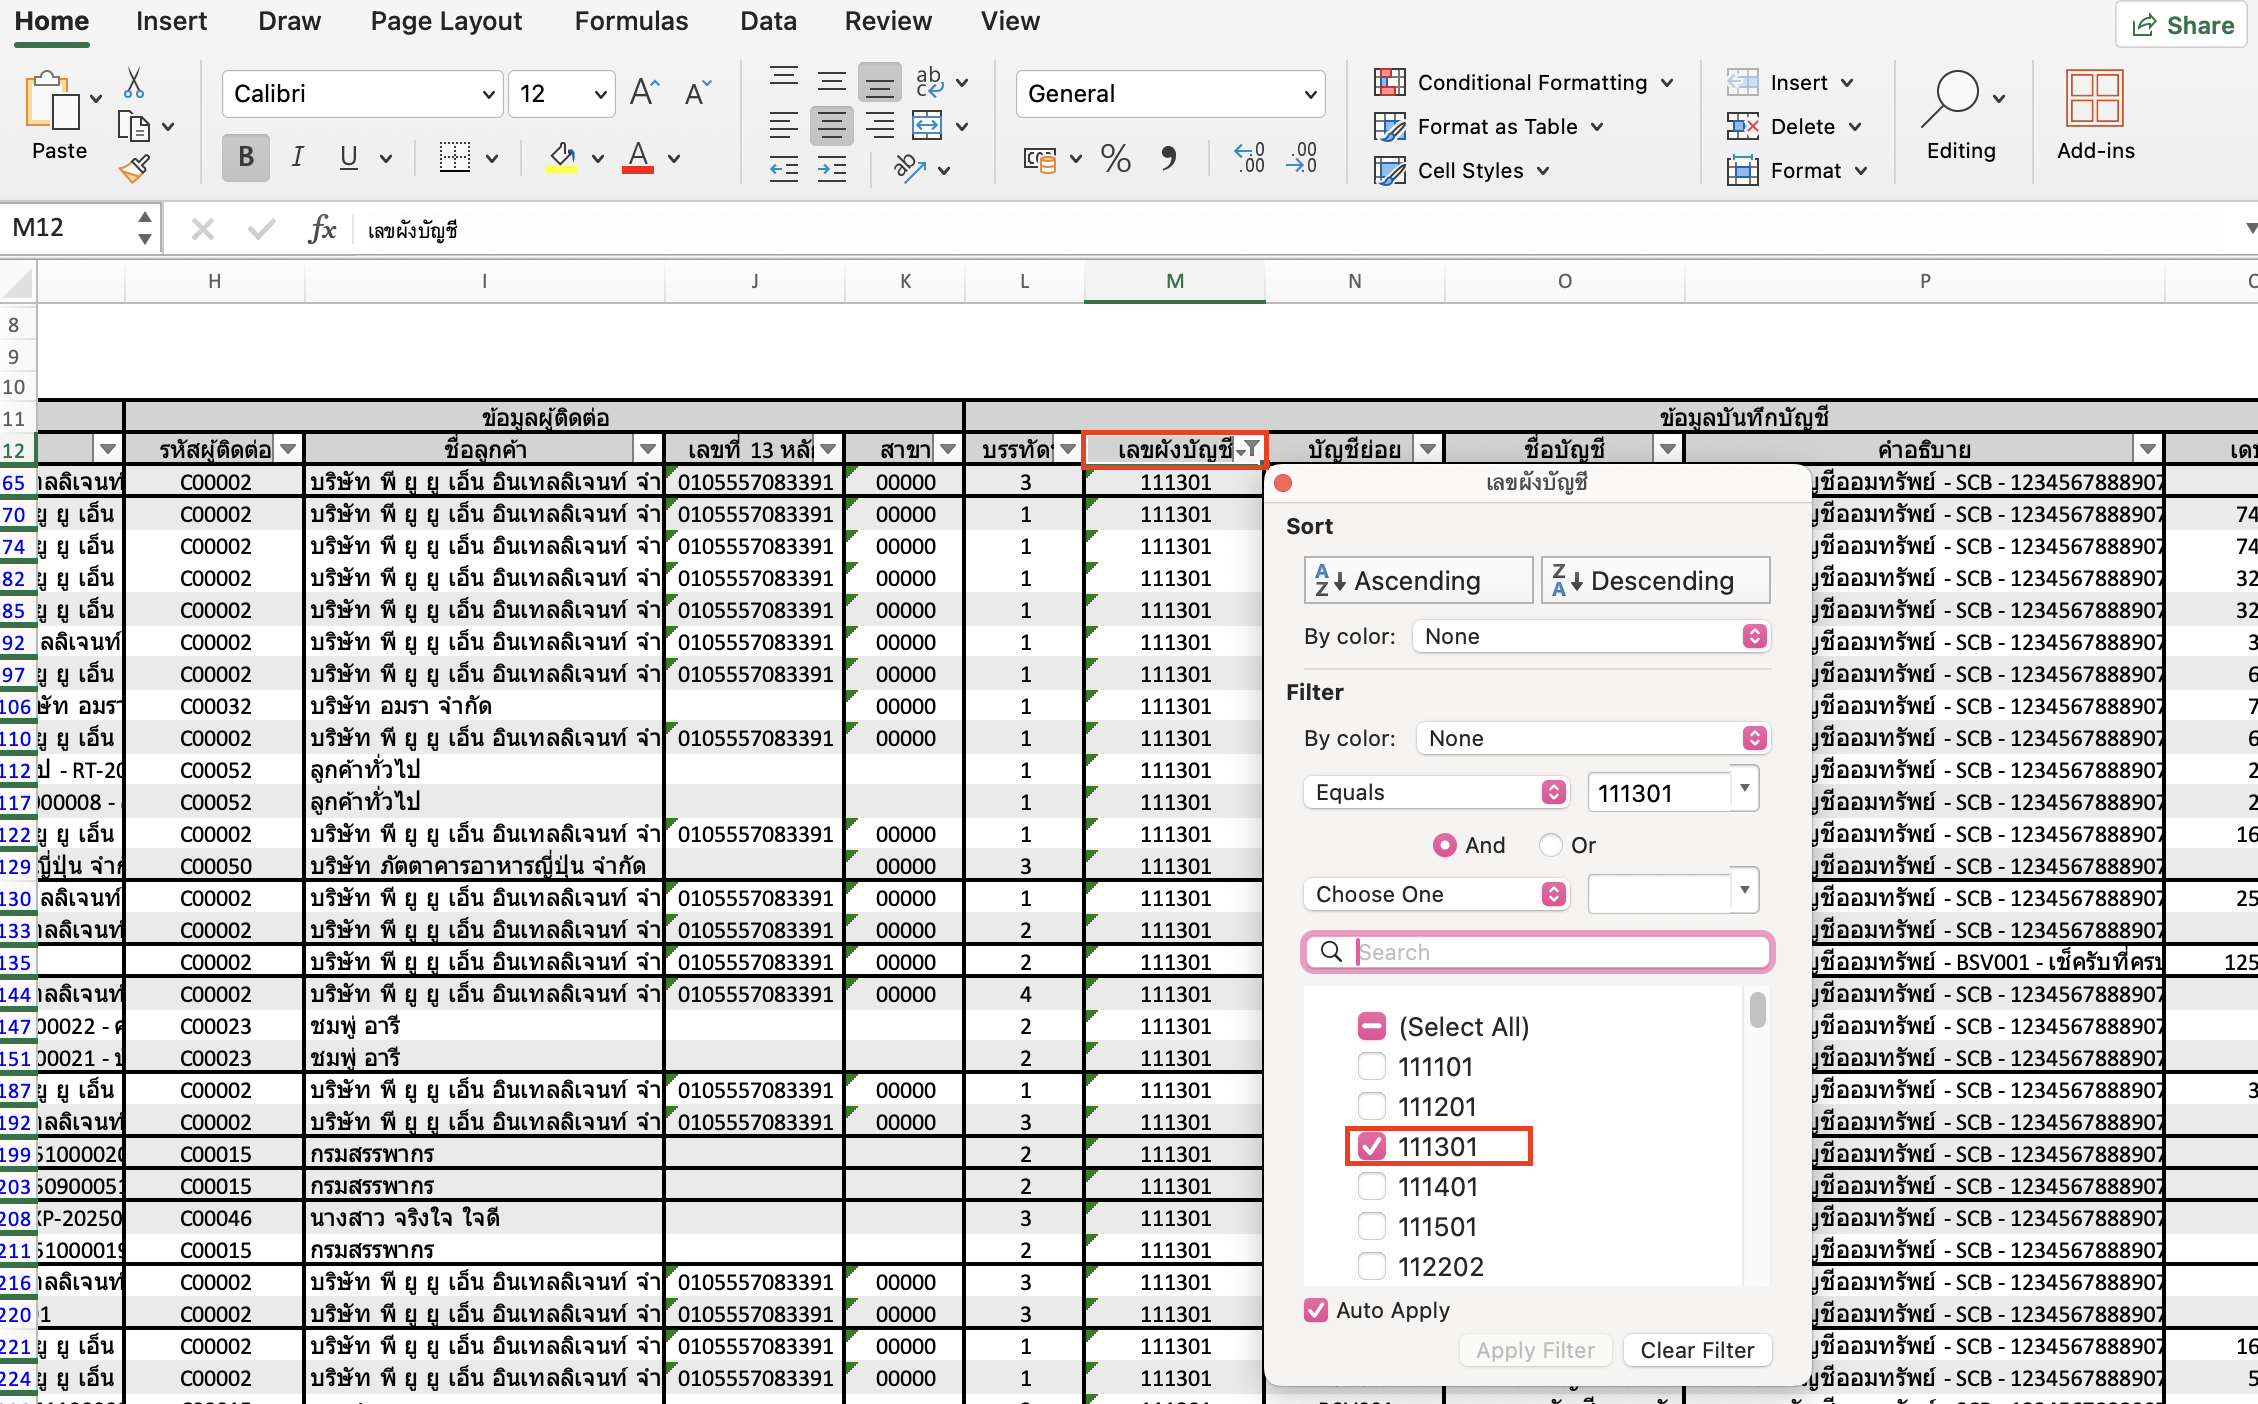Uncheck the 111301 filter checkbox
This screenshot has width=2258, height=1404.
1372,1146
